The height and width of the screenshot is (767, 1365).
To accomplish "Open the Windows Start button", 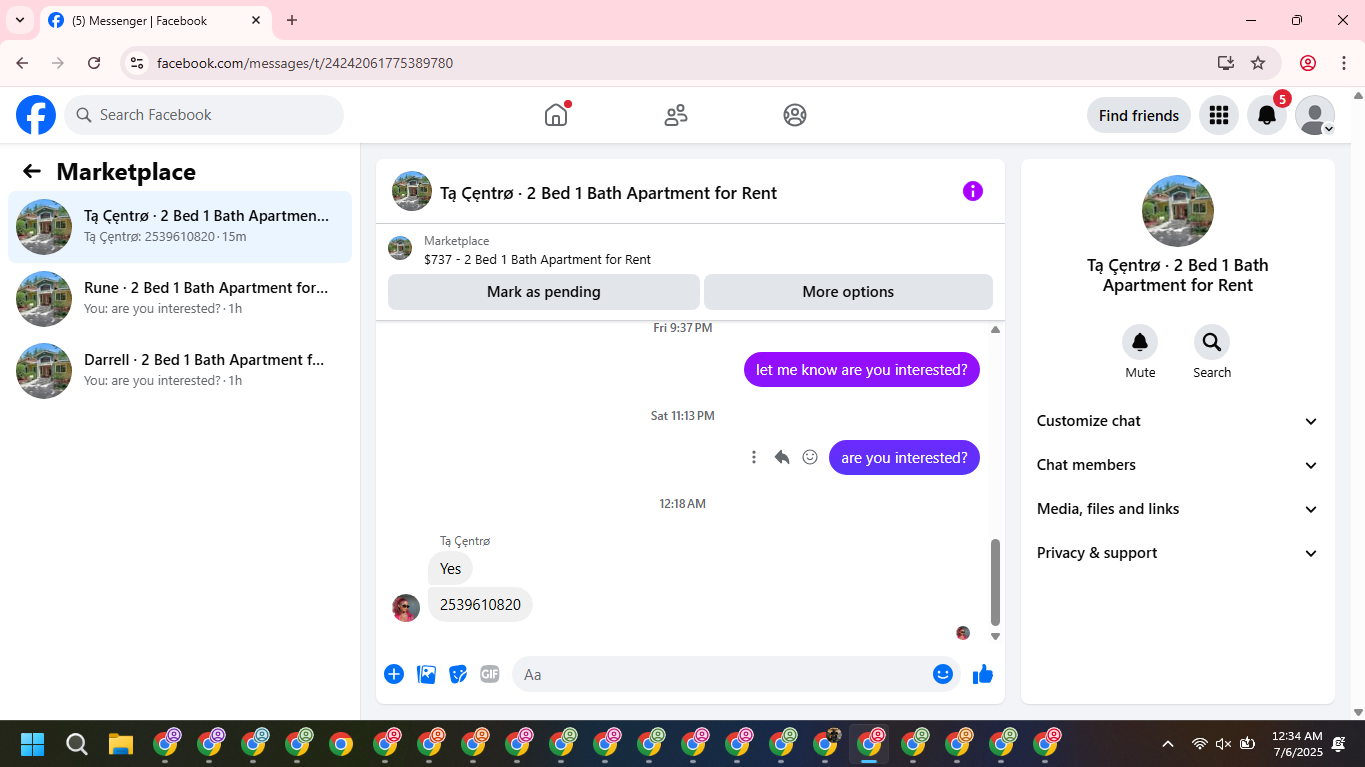I will click(32, 744).
